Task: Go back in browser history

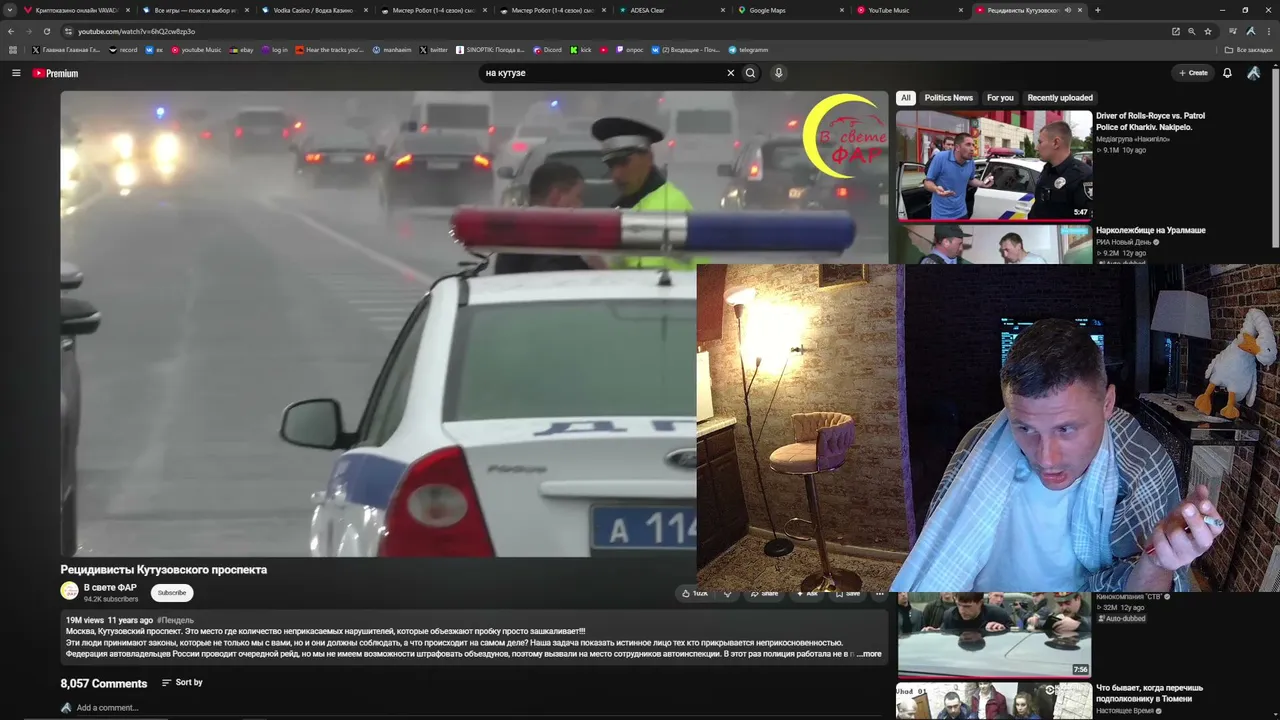Action: (x=11, y=31)
